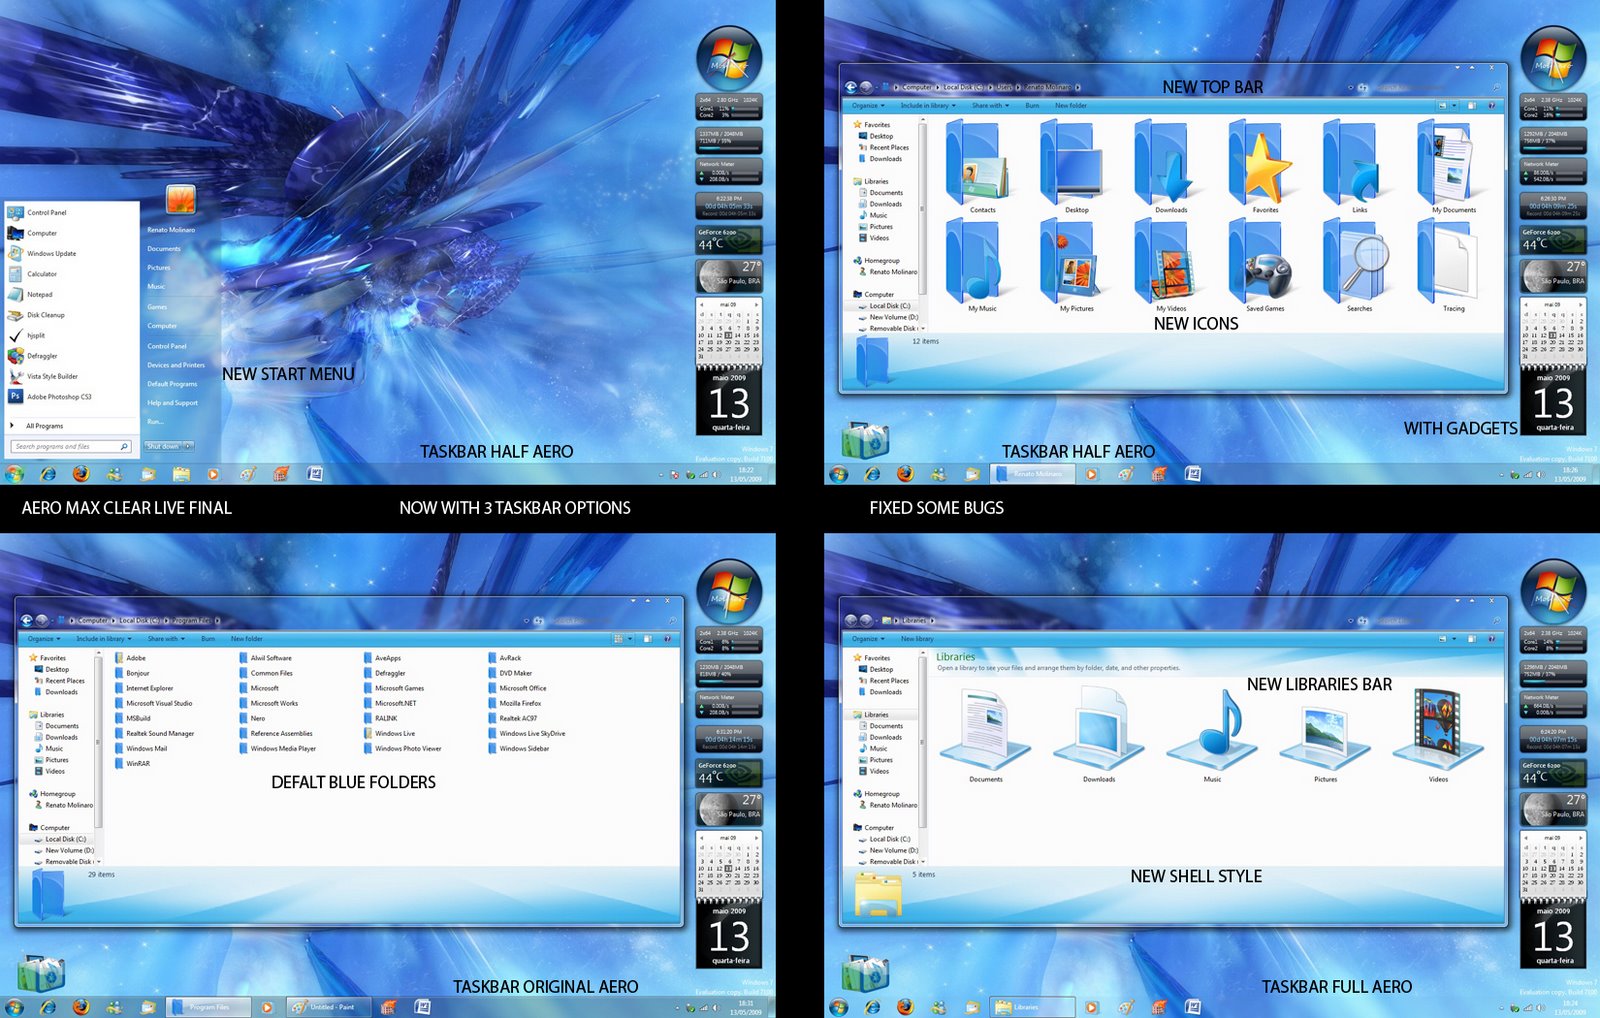
Task: Open Notepad in the Start menu
Action: [x=31, y=295]
